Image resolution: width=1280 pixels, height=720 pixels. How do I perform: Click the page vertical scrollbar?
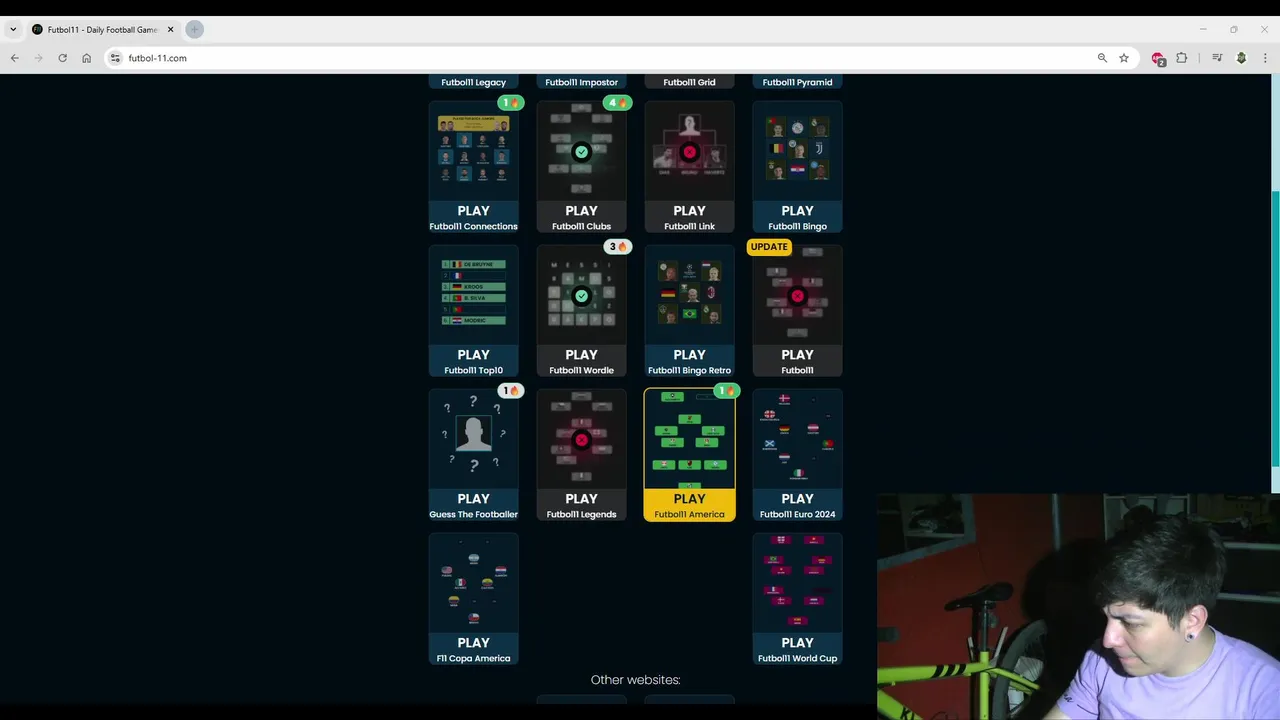tap(1275, 328)
